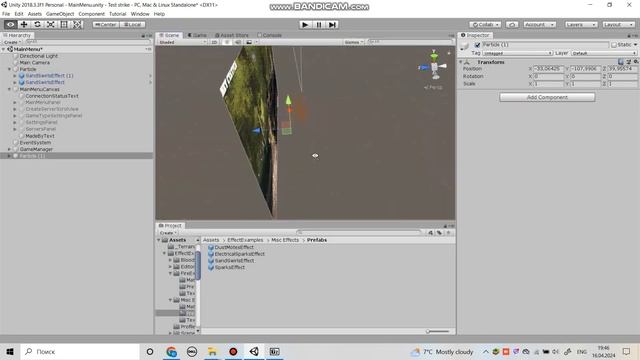This screenshot has width=640, height=360.
Task: Open the Static flags dropdown arrow
Action: tap(635, 45)
